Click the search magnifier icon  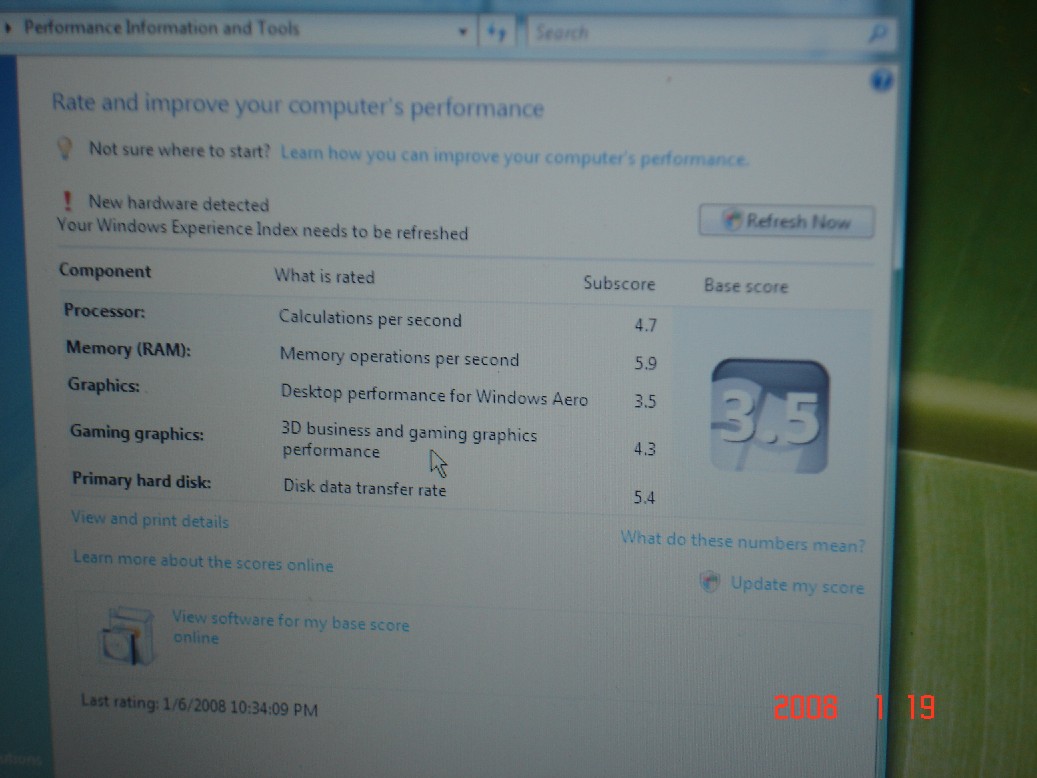coord(878,32)
